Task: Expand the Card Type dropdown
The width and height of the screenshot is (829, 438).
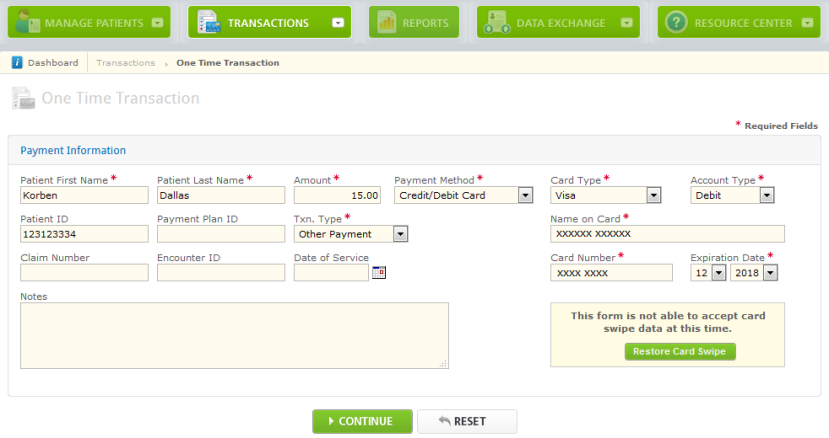Action: (653, 196)
